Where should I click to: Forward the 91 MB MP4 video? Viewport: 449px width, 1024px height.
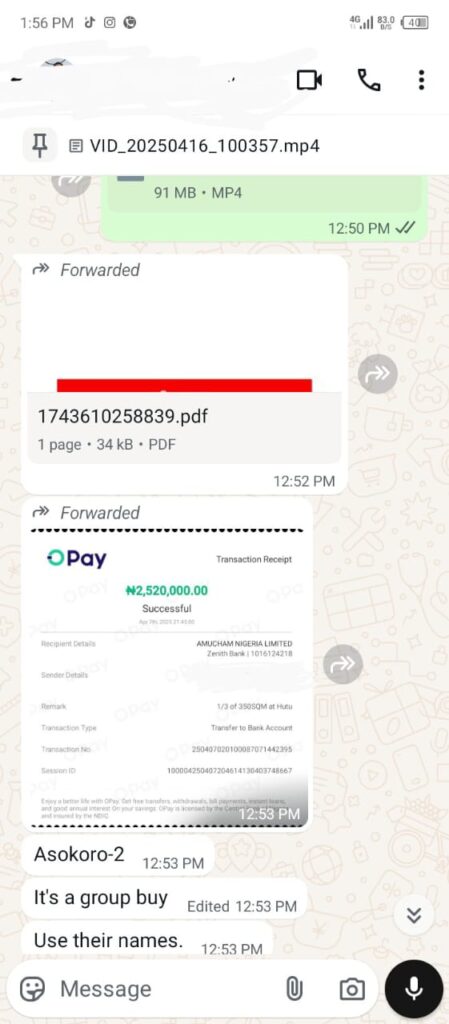click(71, 182)
